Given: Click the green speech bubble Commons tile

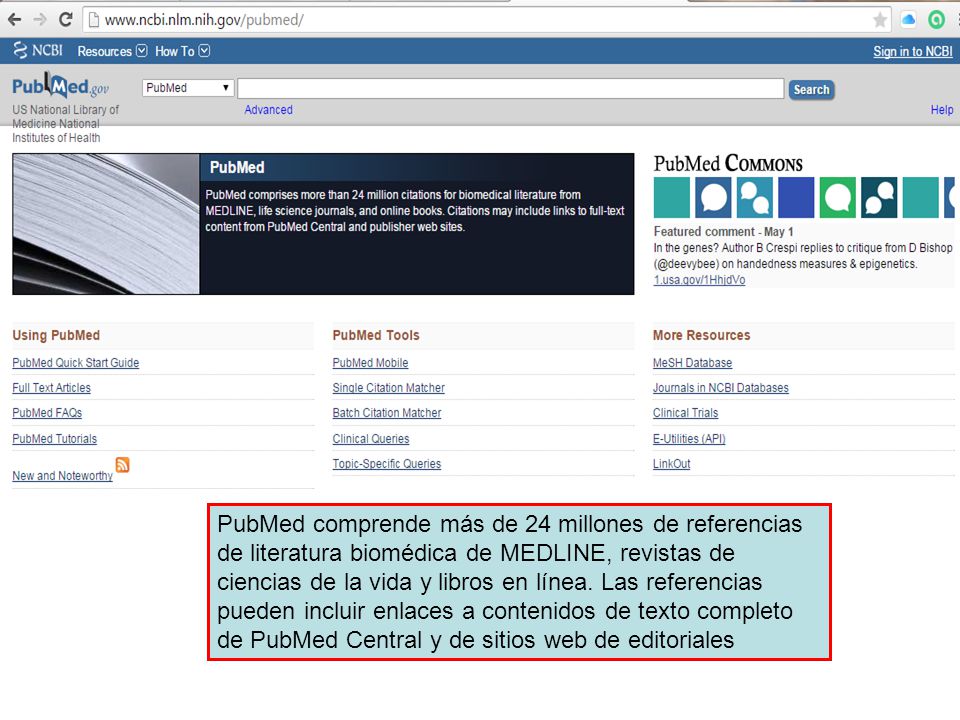Looking at the screenshot, I should [x=838, y=197].
